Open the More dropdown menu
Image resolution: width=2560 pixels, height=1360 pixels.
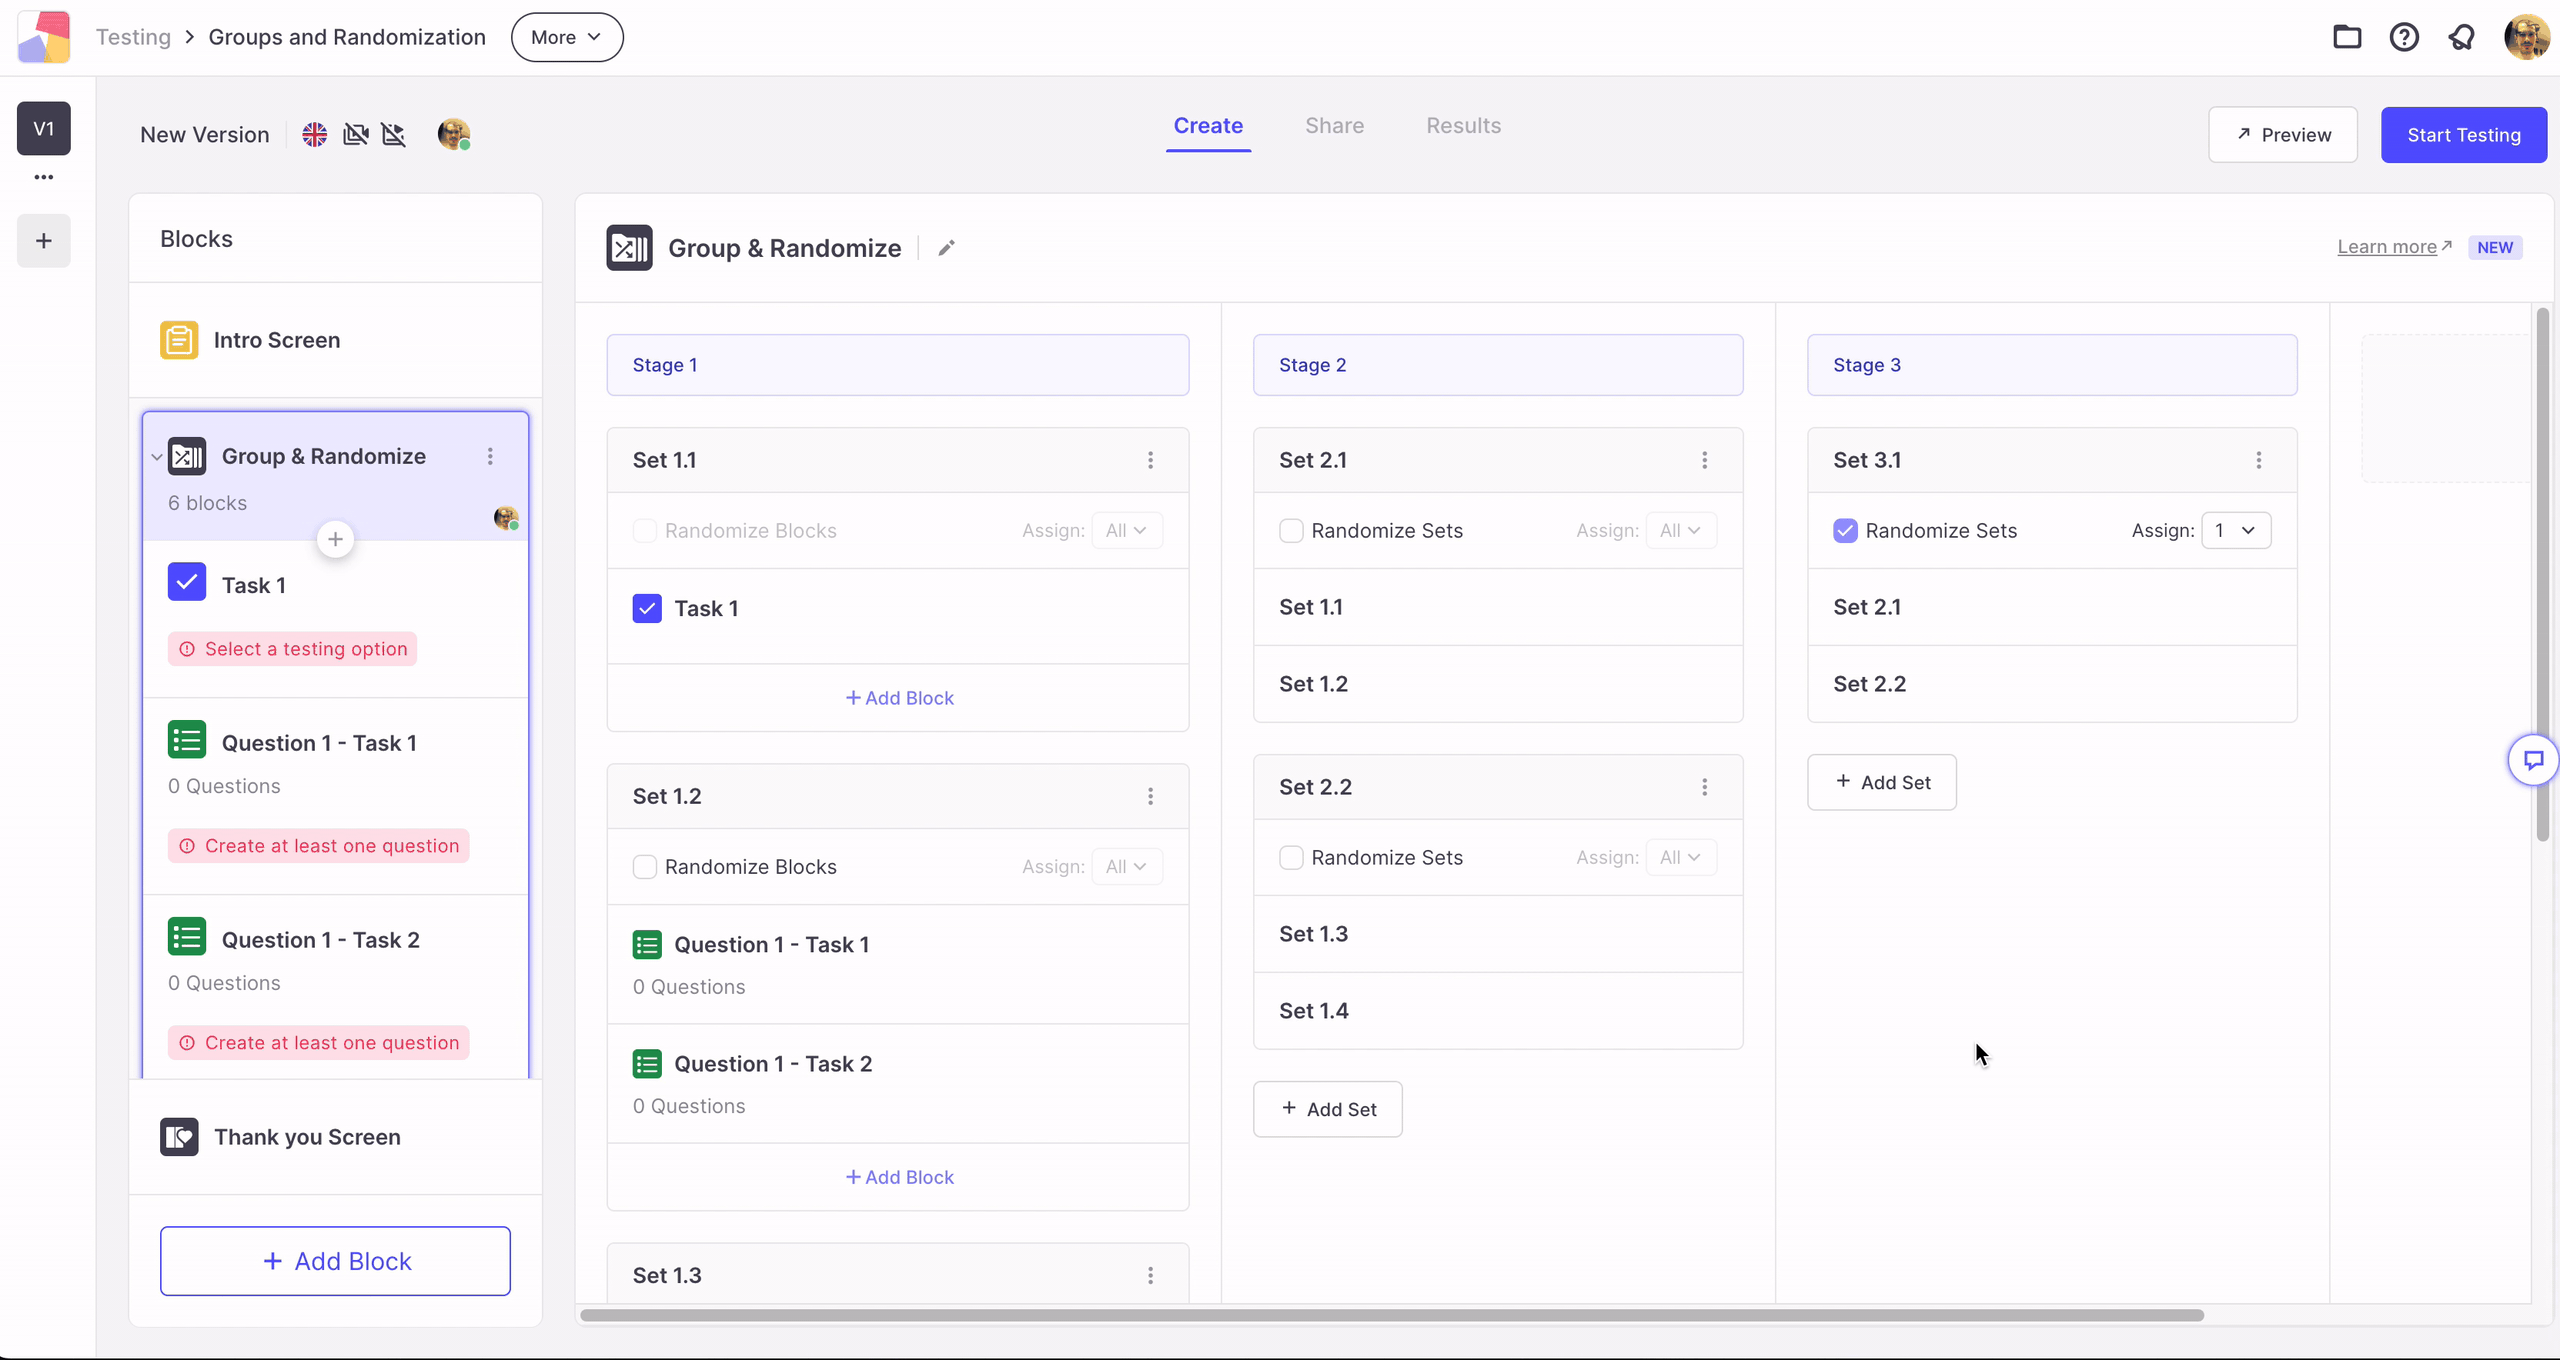(567, 37)
